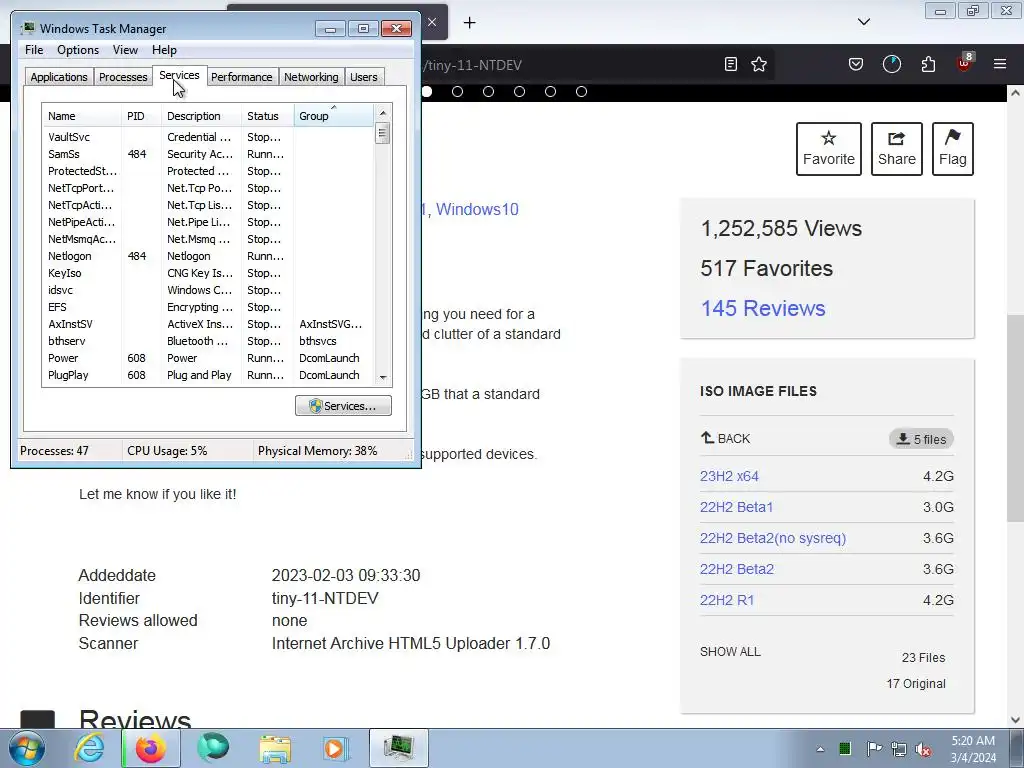Image resolution: width=1024 pixels, height=768 pixels.
Task: Select the VaultSvc service row
Action: click(x=208, y=137)
